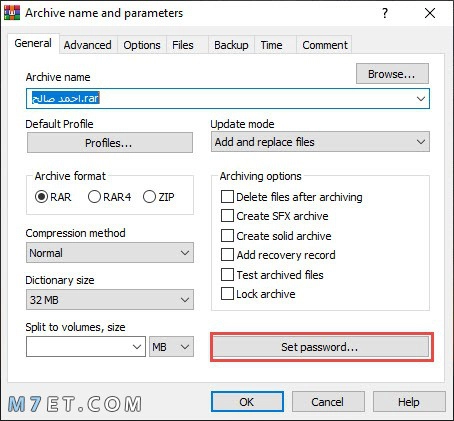The width and height of the screenshot is (454, 421).
Task: Open the Backup tab
Action: click(231, 45)
